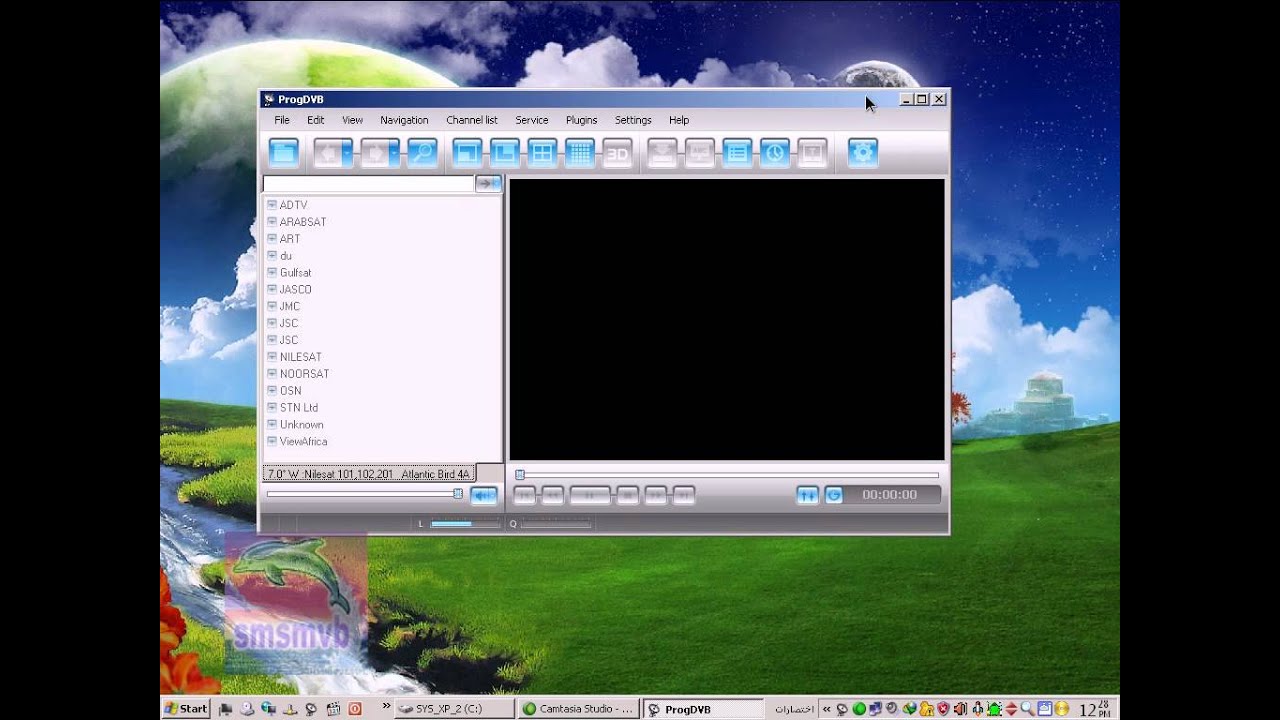Open the File menu
1280x720 pixels.
pyautogui.click(x=282, y=120)
